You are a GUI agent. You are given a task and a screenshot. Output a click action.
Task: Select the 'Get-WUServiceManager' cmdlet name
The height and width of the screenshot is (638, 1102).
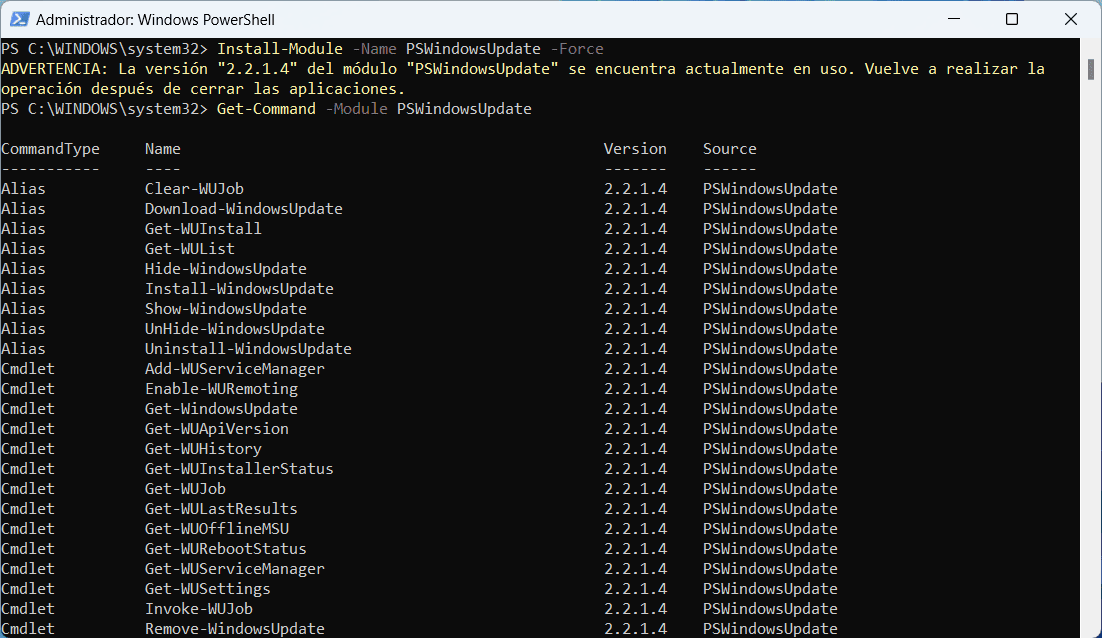coord(235,568)
